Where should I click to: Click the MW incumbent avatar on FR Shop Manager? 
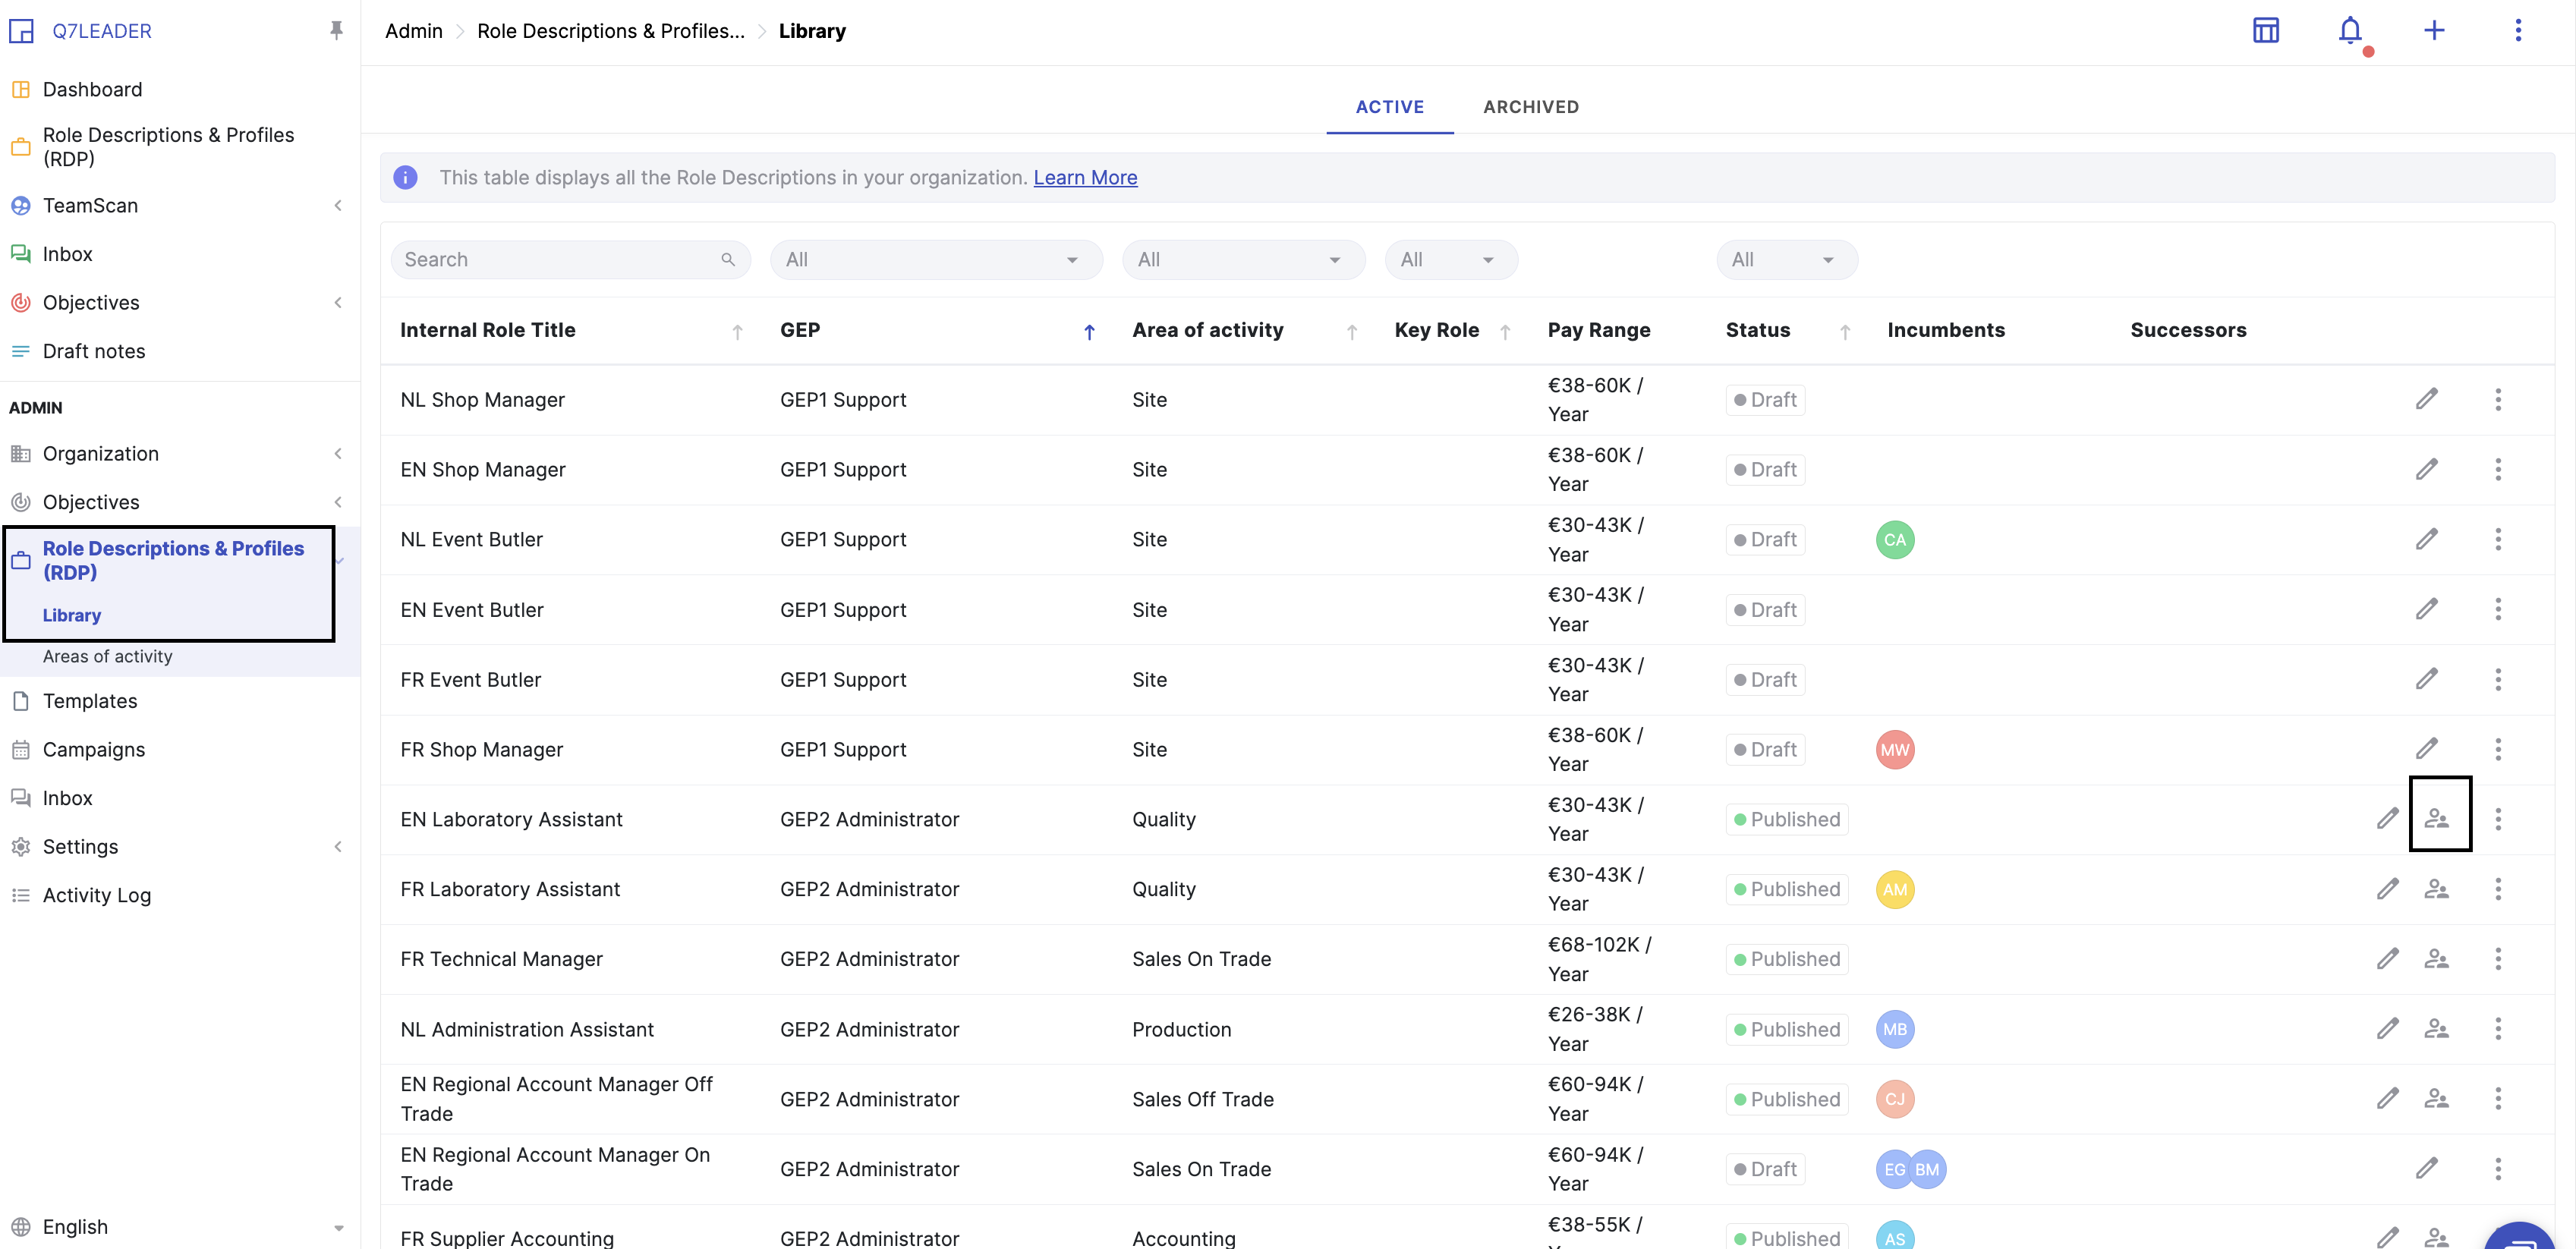tap(1894, 750)
